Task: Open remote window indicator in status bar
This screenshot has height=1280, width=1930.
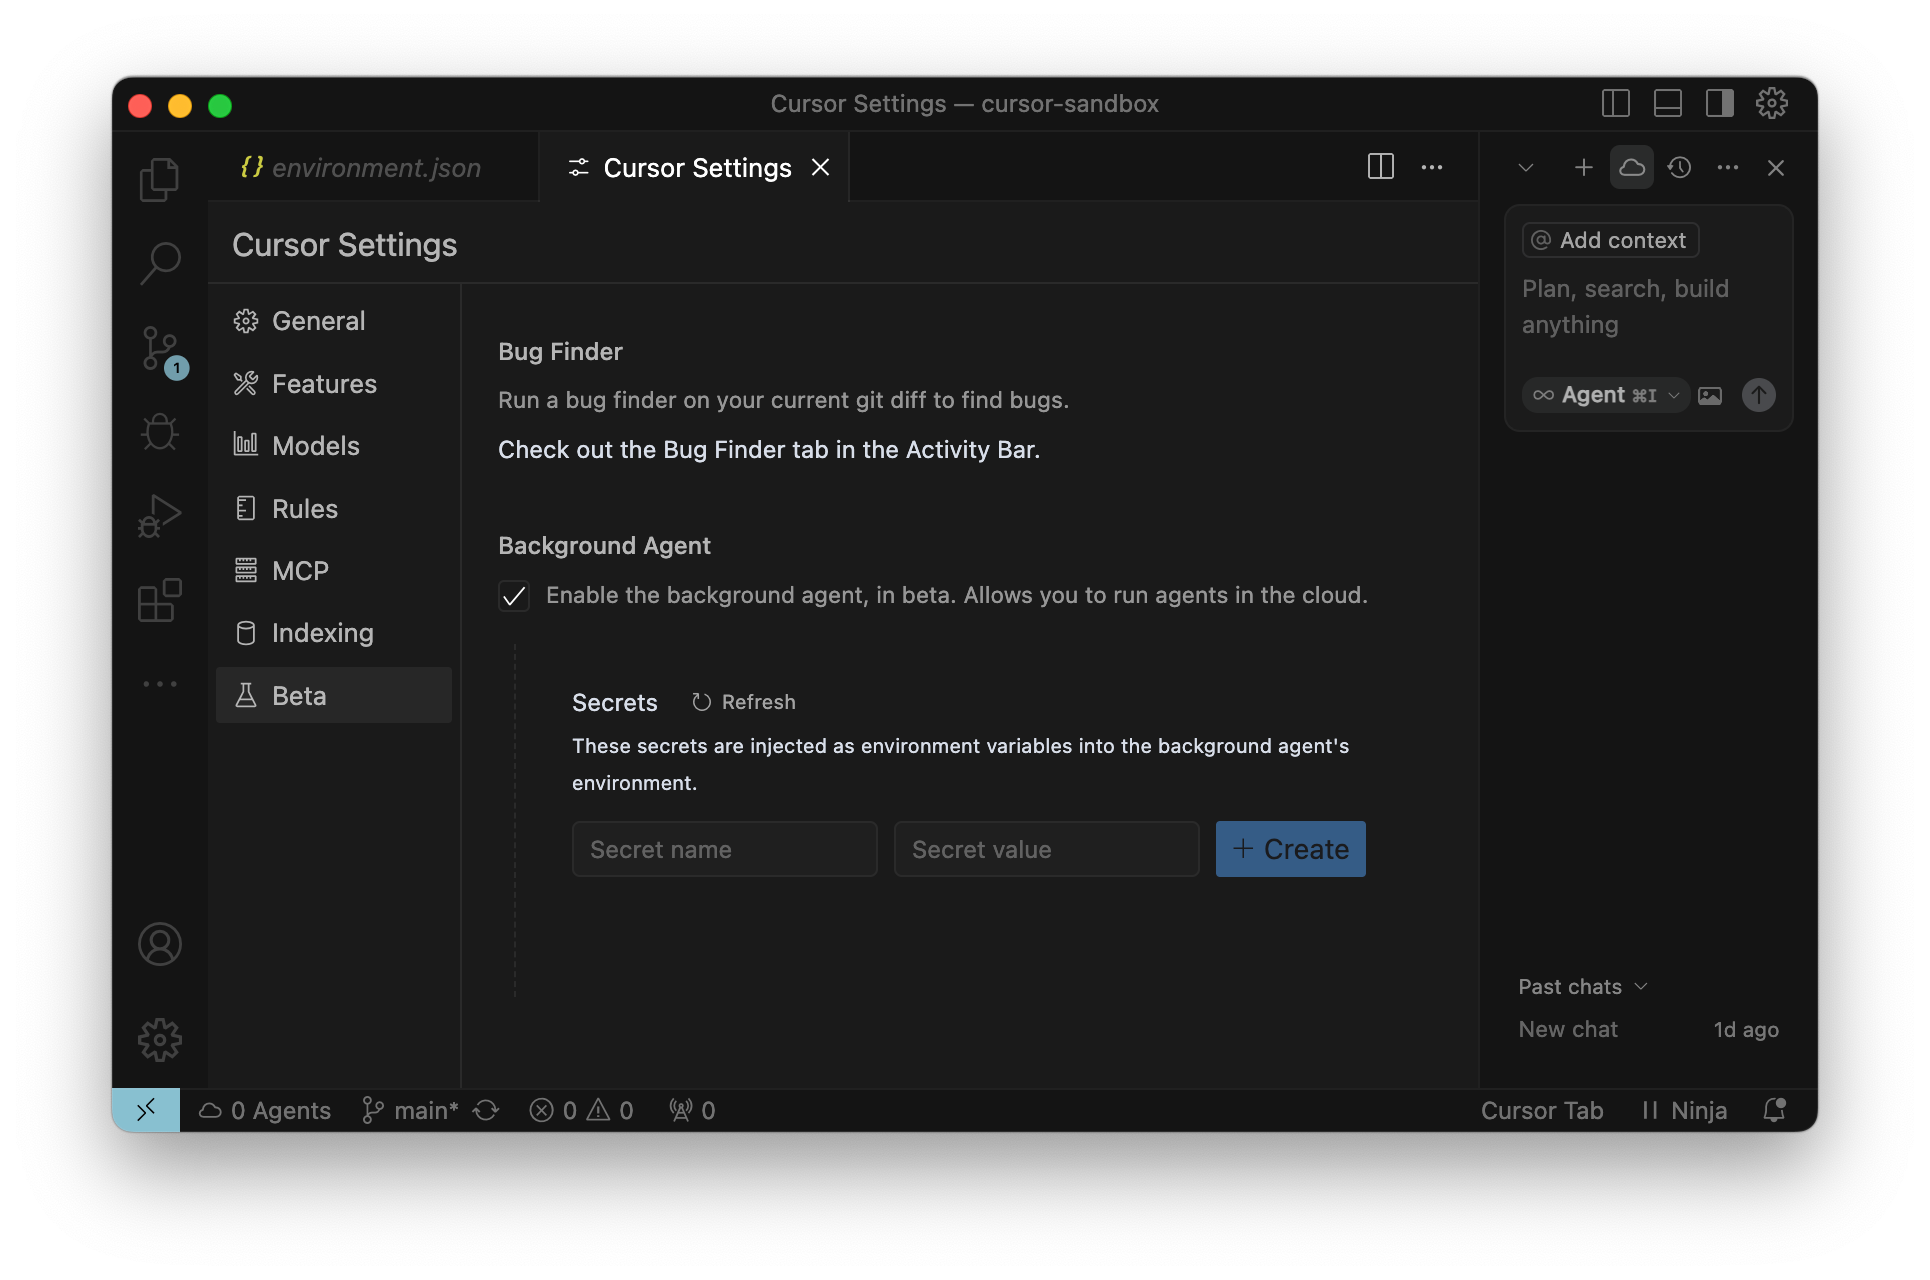Action: (146, 1110)
